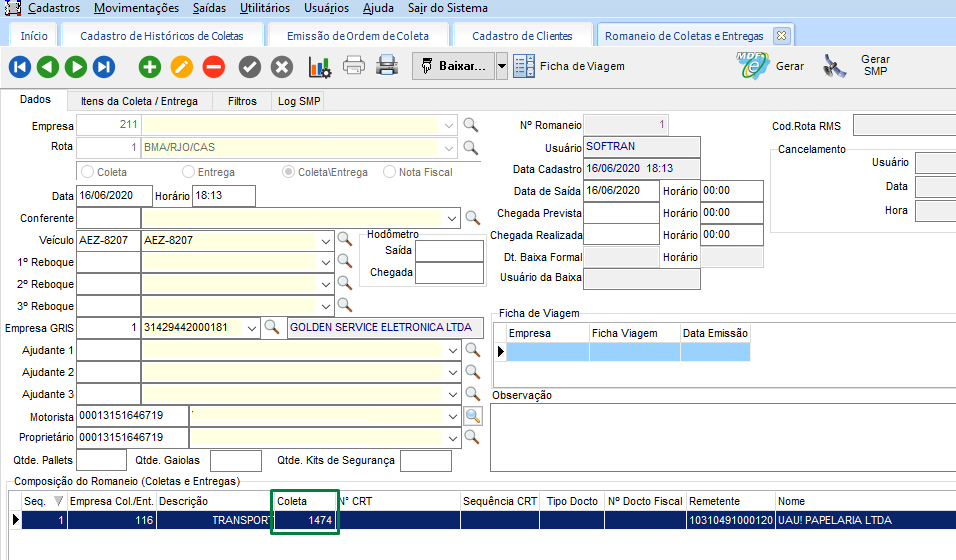Click the Observação text area
The width and height of the screenshot is (956, 560).
pyautogui.click(x=722, y=435)
